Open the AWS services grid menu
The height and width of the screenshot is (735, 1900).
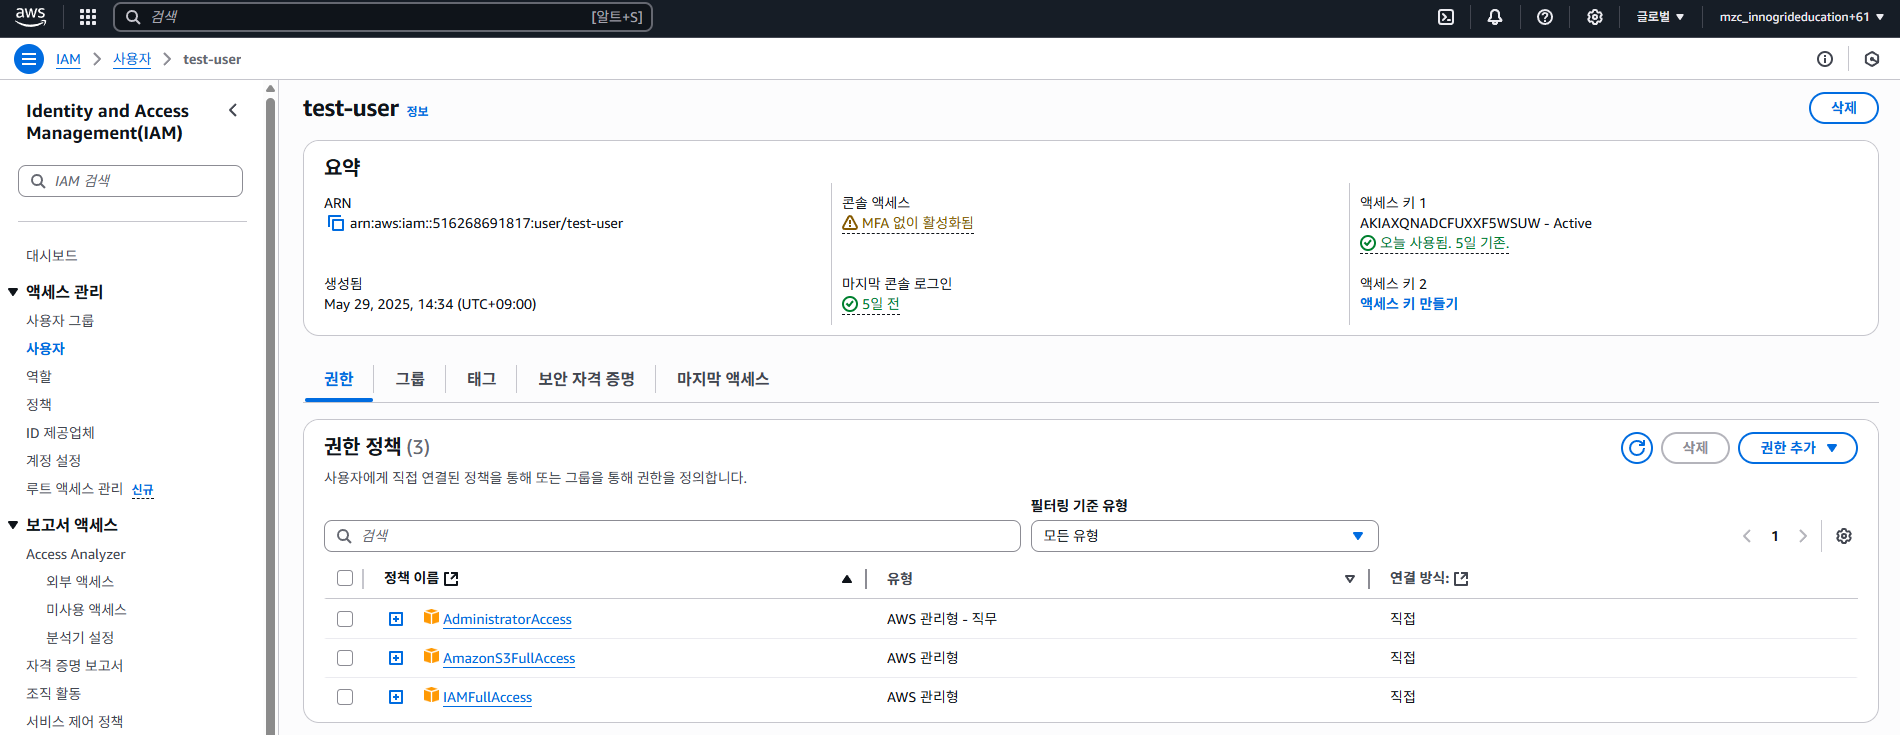(x=88, y=17)
